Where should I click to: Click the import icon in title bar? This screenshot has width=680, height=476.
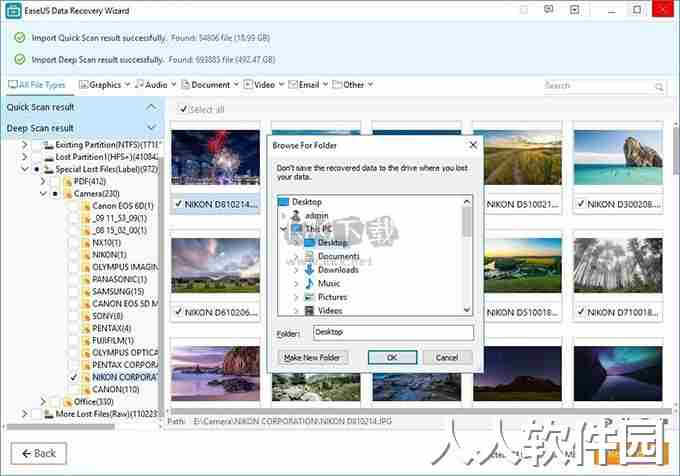pos(574,9)
